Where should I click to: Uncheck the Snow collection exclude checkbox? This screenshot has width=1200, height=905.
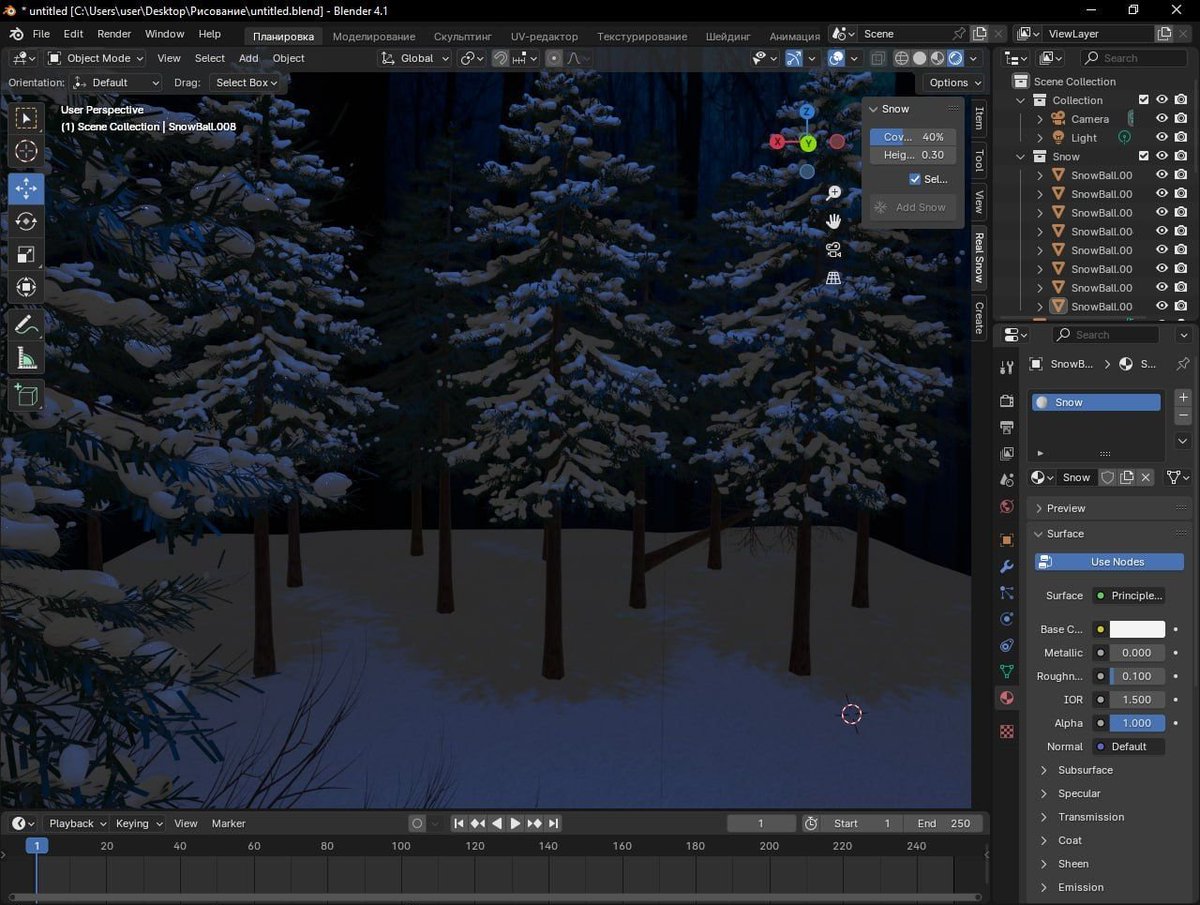(x=1144, y=156)
